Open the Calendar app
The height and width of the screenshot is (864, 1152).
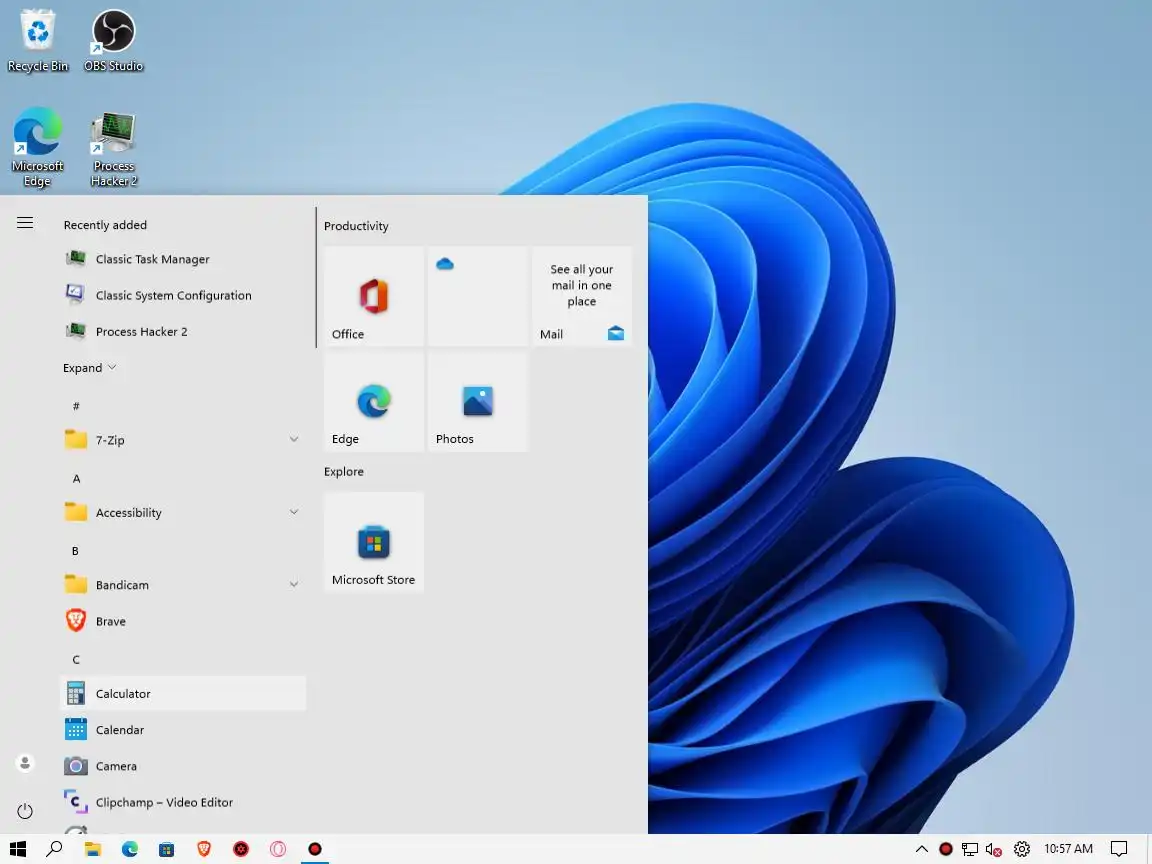pos(183,730)
